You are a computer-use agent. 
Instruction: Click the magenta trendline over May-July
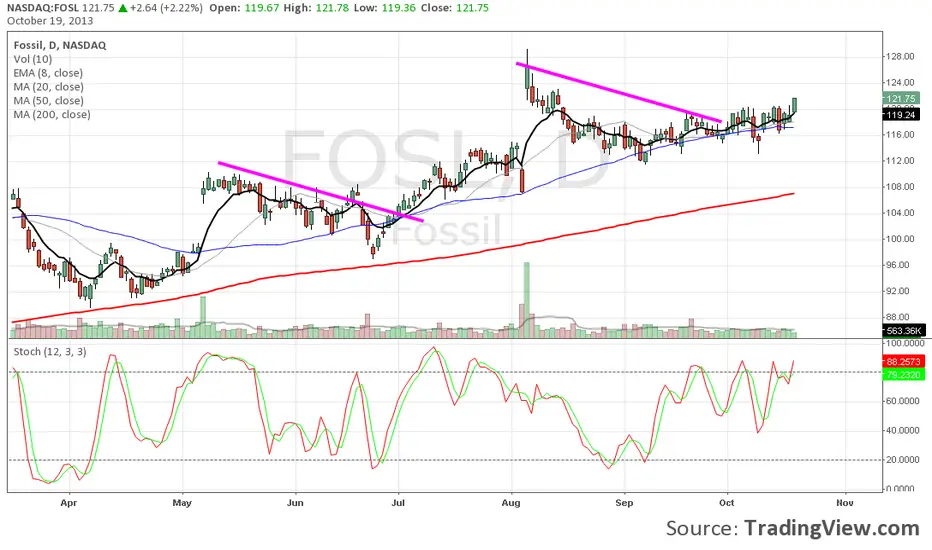[321, 191]
